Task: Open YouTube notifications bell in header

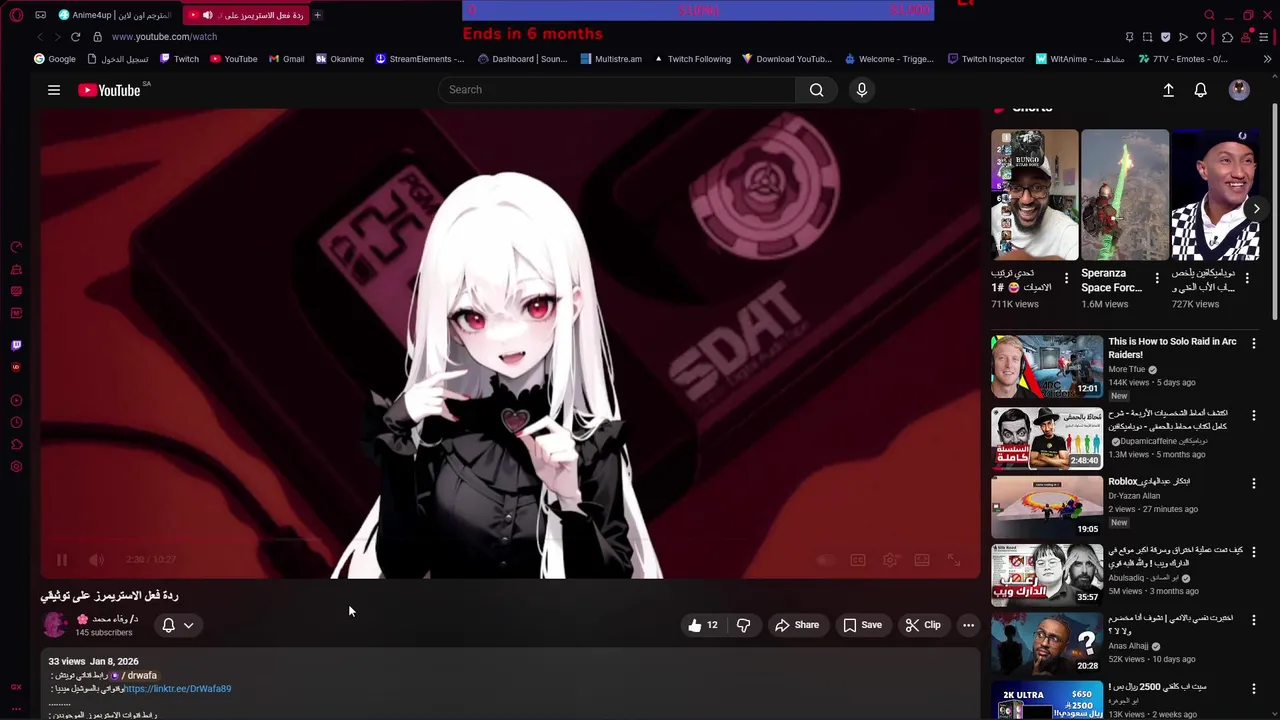Action: 1201,90
